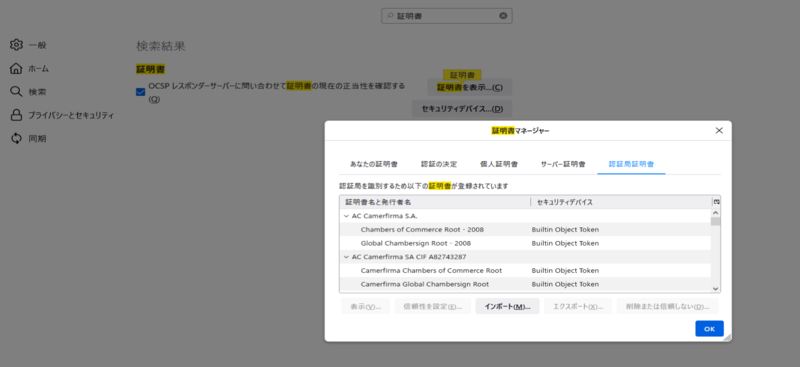This screenshot has width=800, height=367.
Task: Click the 削除または信頼しない button
Action: [x=667, y=307]
